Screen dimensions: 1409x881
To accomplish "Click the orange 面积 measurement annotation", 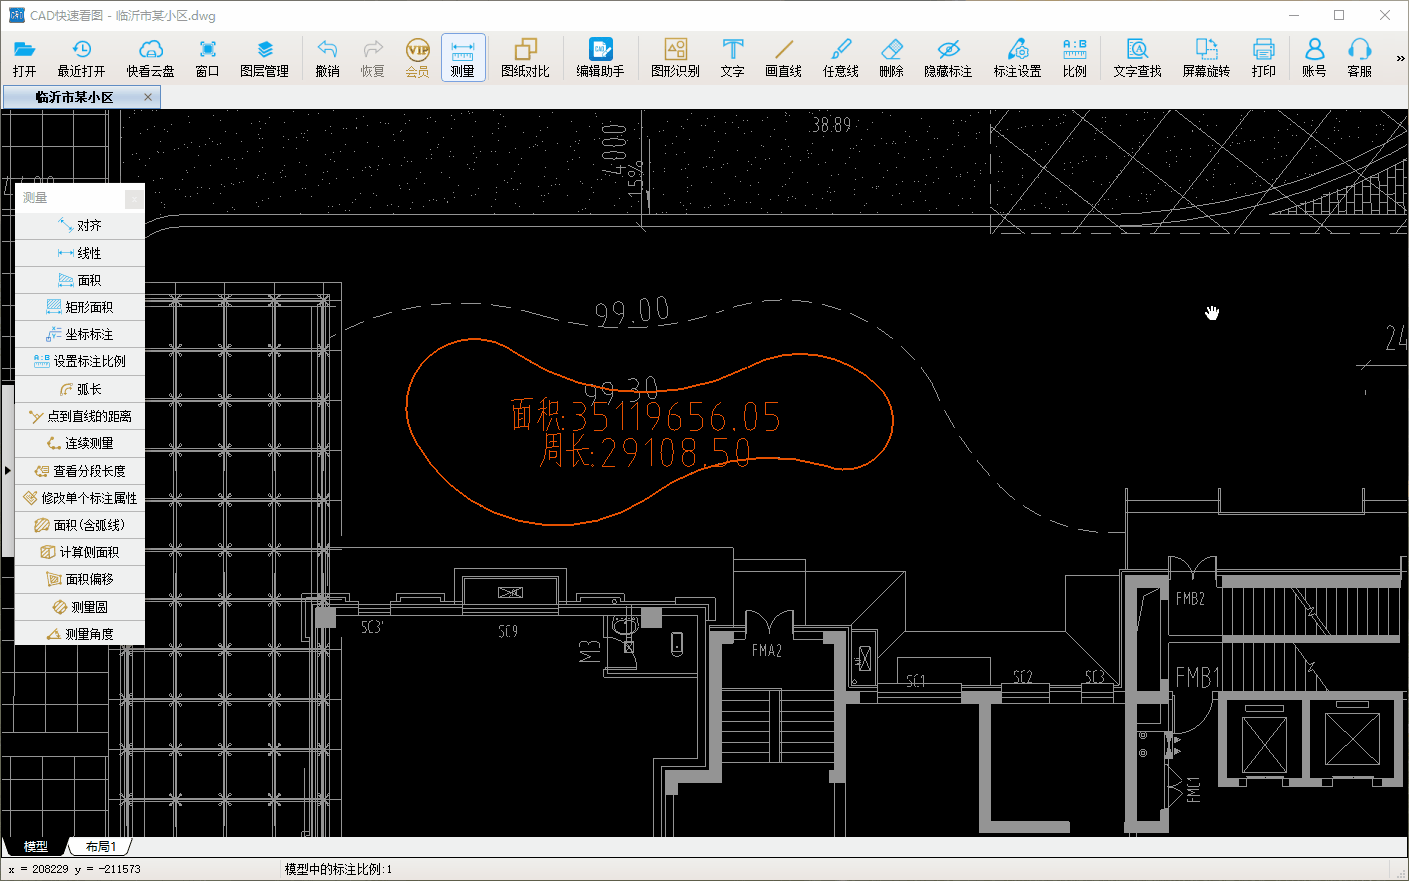I will coord(645,417).
